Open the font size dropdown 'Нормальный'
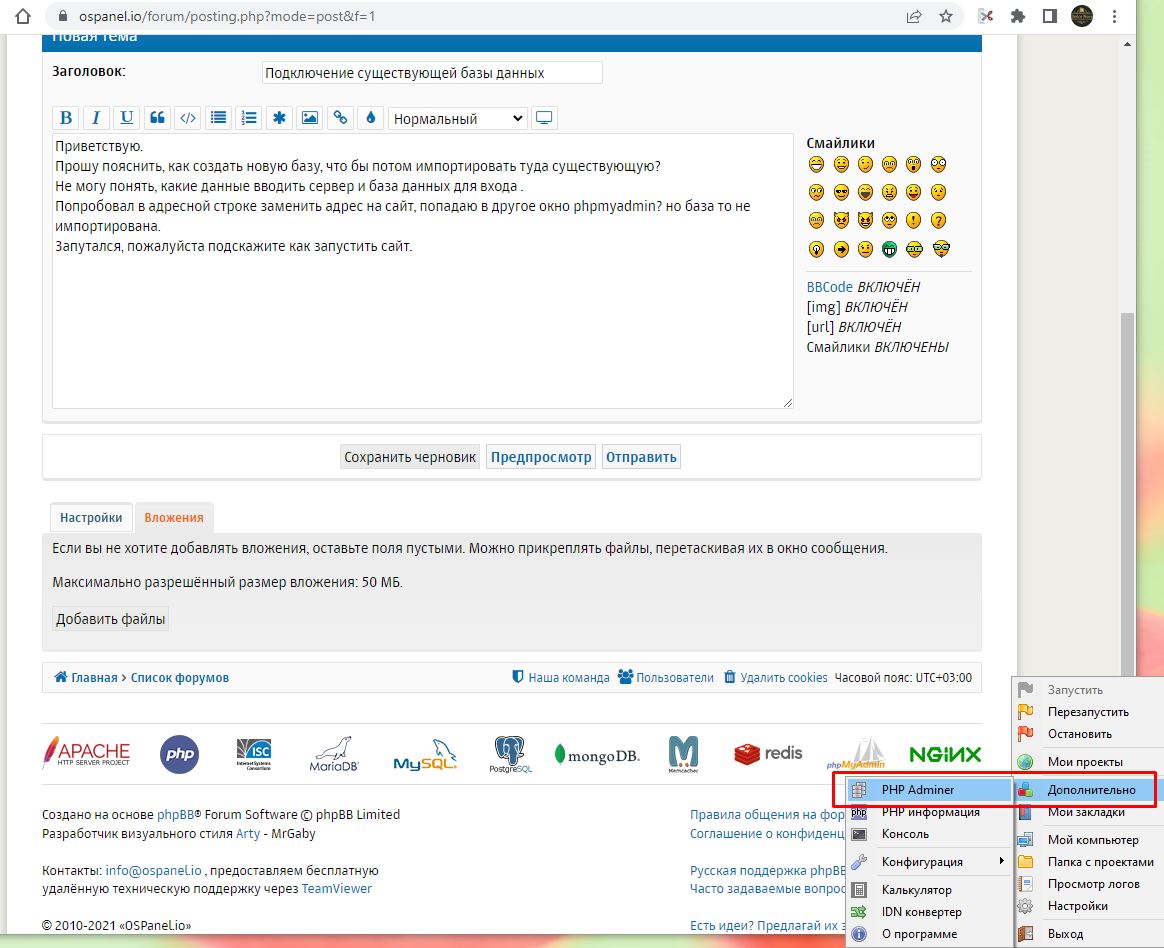Image resolution: width=1164 pixels, height=948 pixels. coord(457,118)
